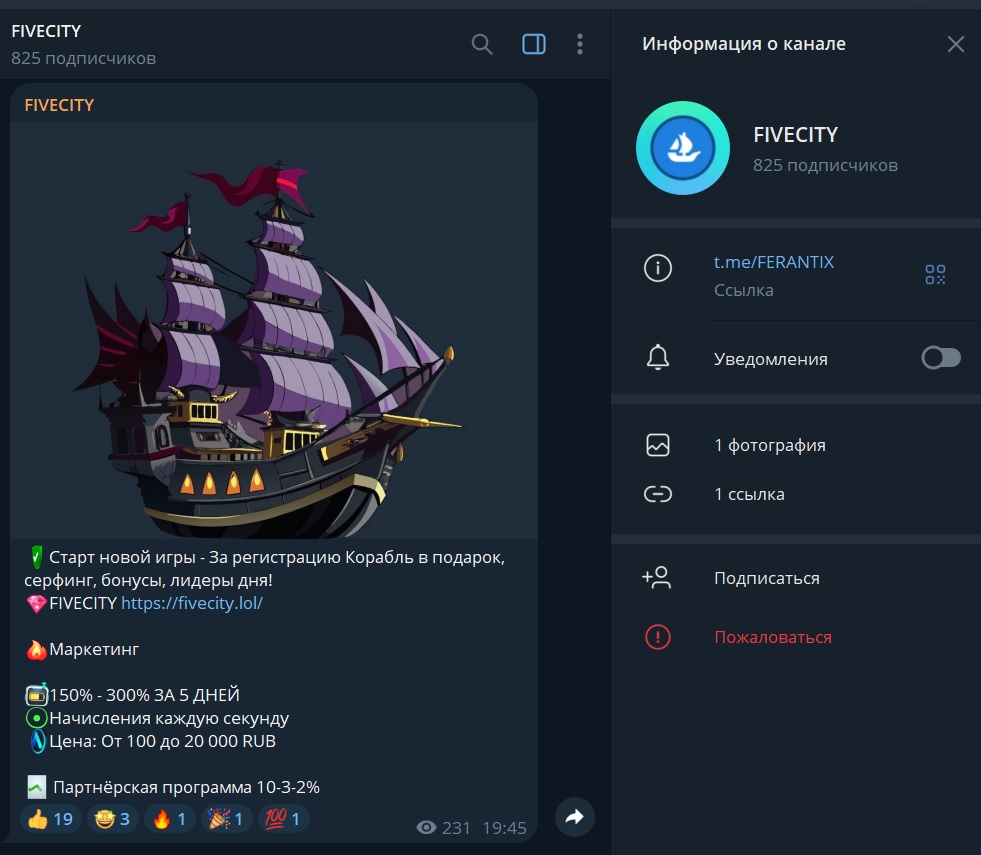The height and width of the screenshot is (855, 981).
Task: Click the 'Ссылка' caption under the link
Action: [744, 290]
